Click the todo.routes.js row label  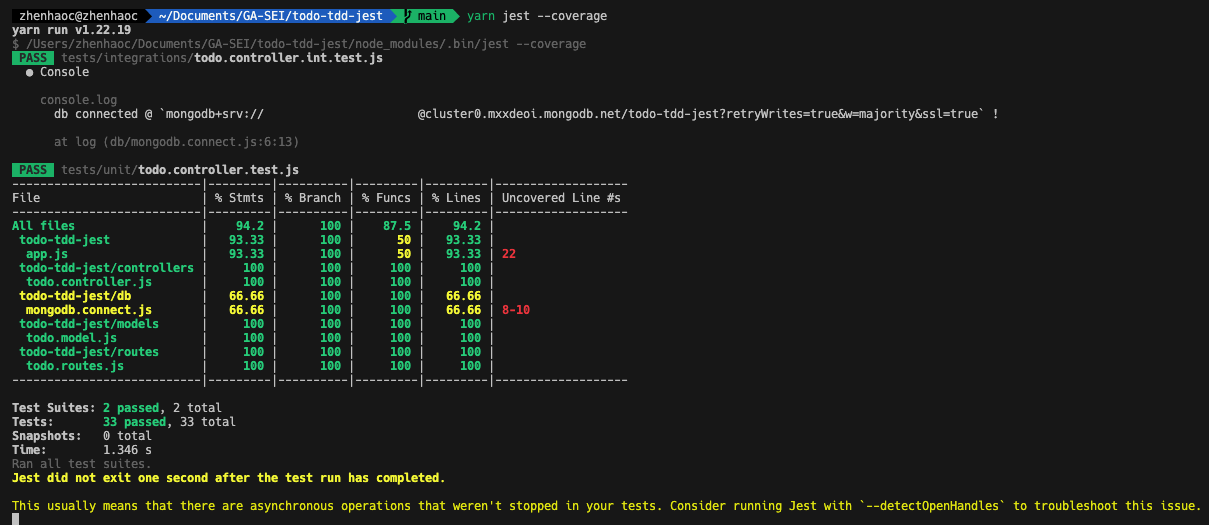point(75,366)
